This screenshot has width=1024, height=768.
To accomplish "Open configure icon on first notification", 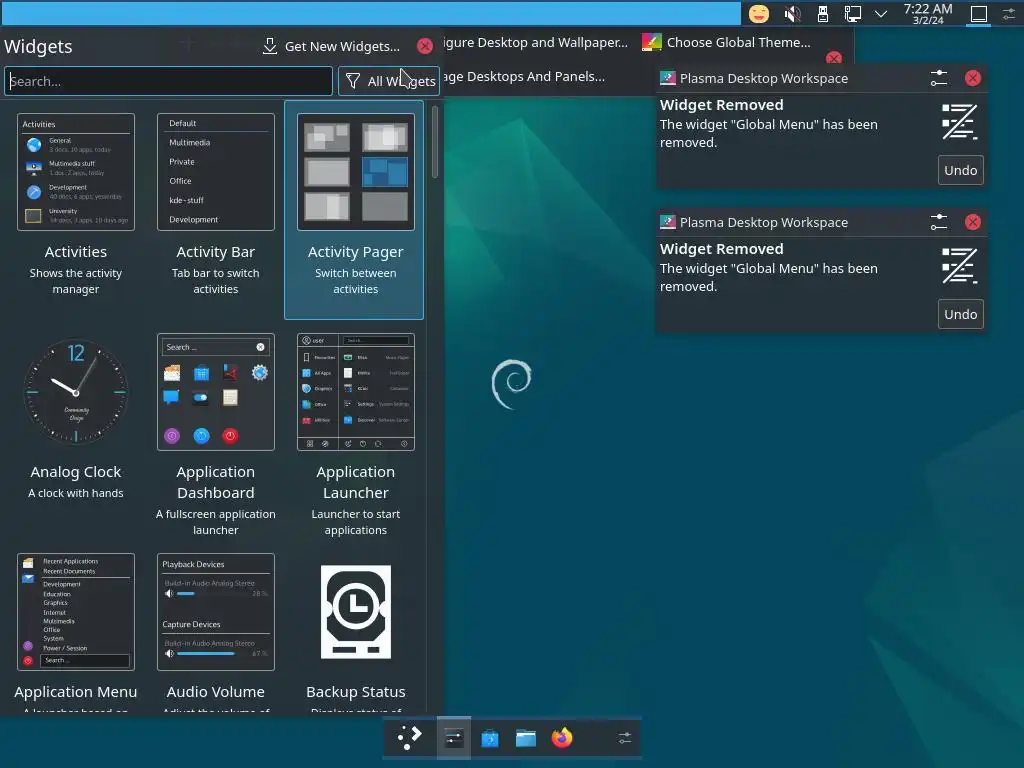I will [x=938, y=78].
